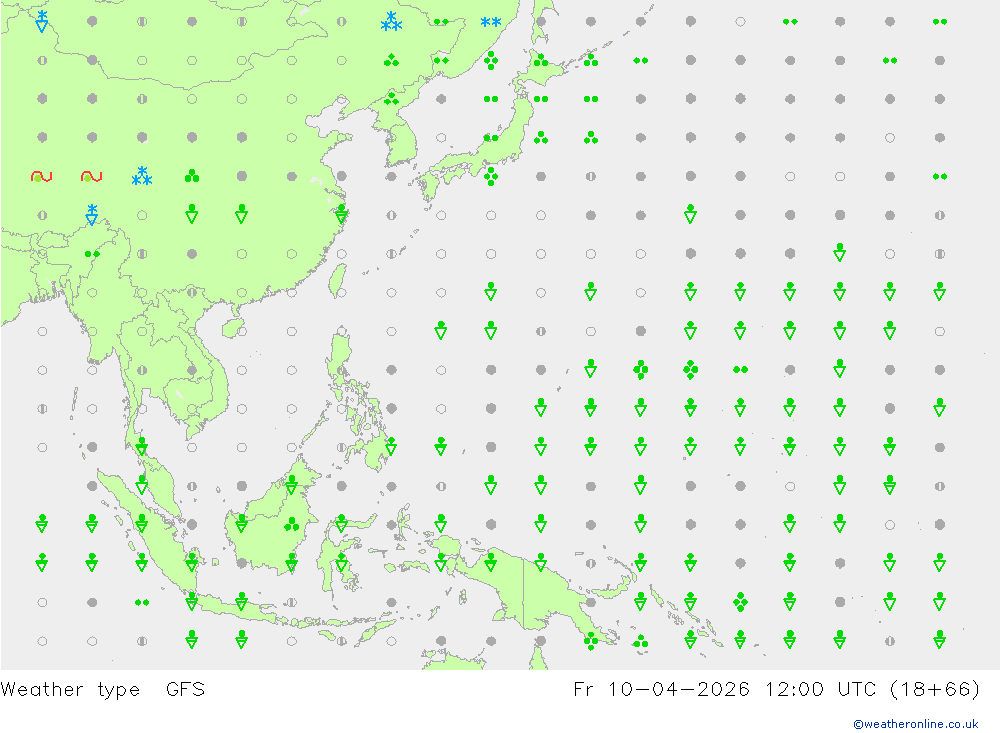The width and height of the screenshot is (1000, 733).
Task: Click the blue snow shower symbol in the map's top-left corner
Action: tap(41, 21)
